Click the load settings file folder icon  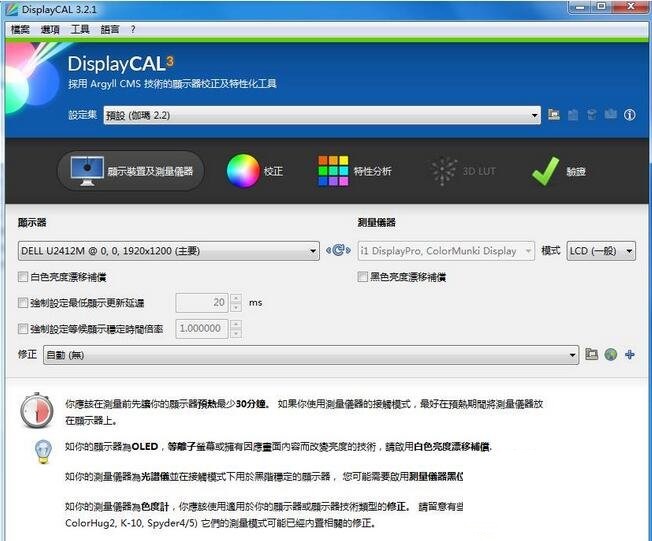pos(554,115)
